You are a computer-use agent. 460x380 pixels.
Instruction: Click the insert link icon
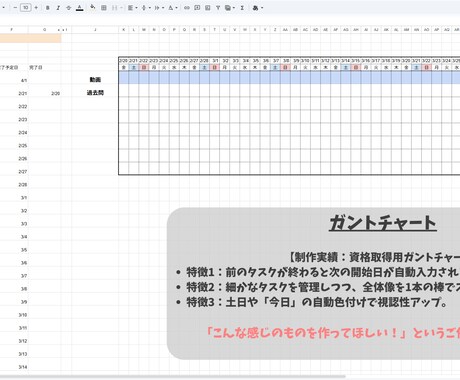pos(187,8)
